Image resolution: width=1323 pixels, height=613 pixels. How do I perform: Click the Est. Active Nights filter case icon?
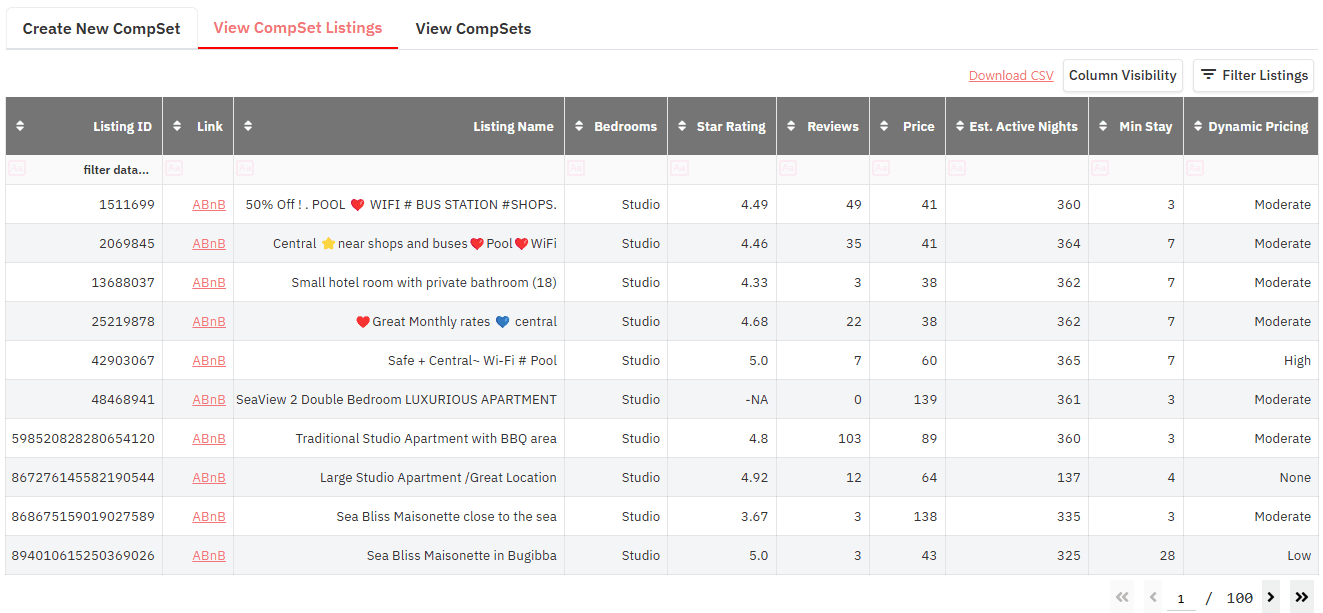pos(957,169)
